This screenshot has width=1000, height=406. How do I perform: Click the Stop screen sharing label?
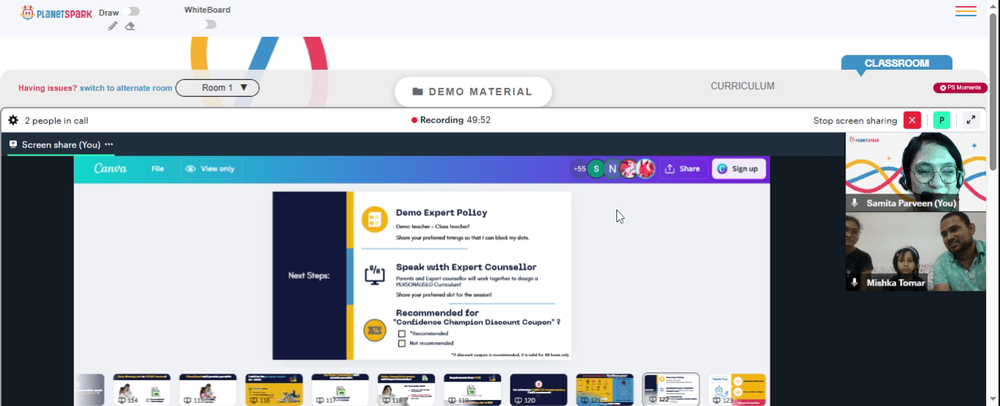[855, 120]
